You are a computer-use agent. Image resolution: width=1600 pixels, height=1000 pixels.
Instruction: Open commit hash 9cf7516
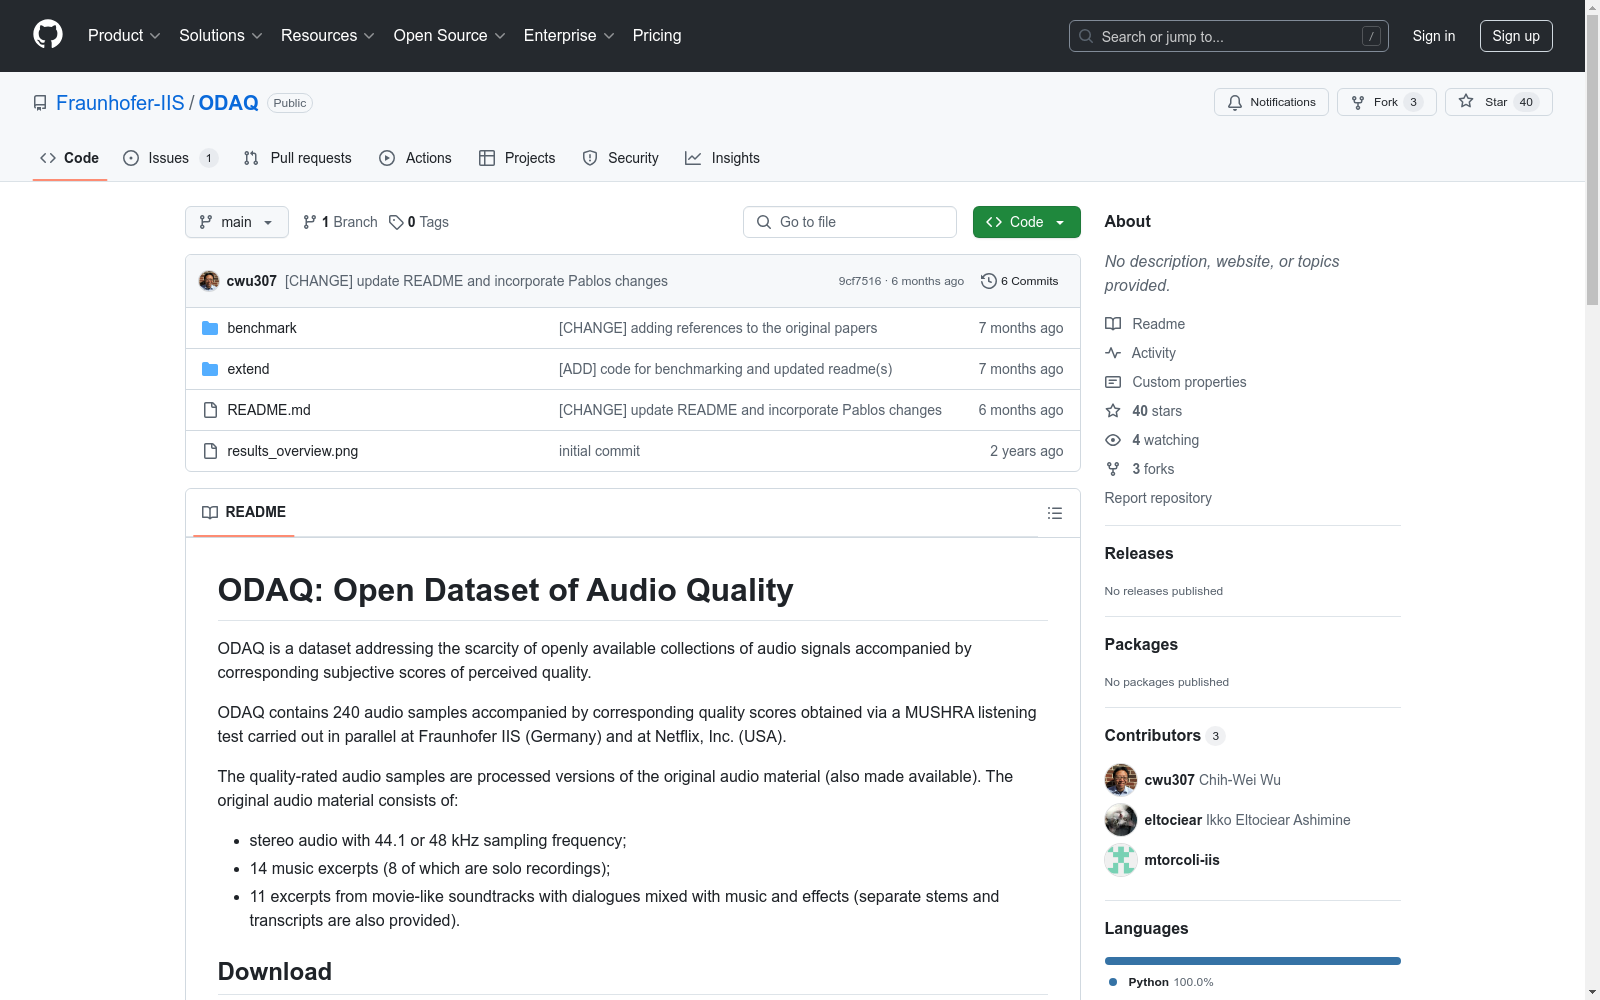coord(860,281)
